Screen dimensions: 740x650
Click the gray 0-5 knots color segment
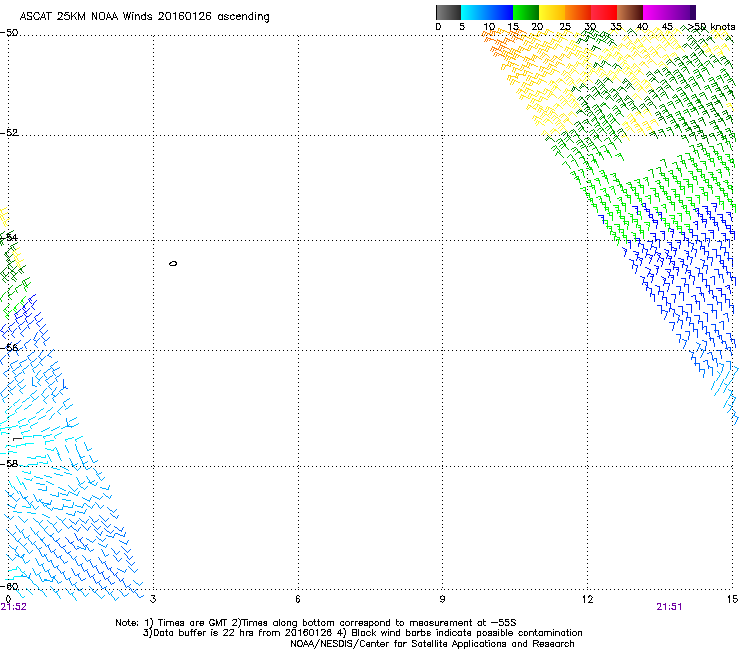[448, 12]
